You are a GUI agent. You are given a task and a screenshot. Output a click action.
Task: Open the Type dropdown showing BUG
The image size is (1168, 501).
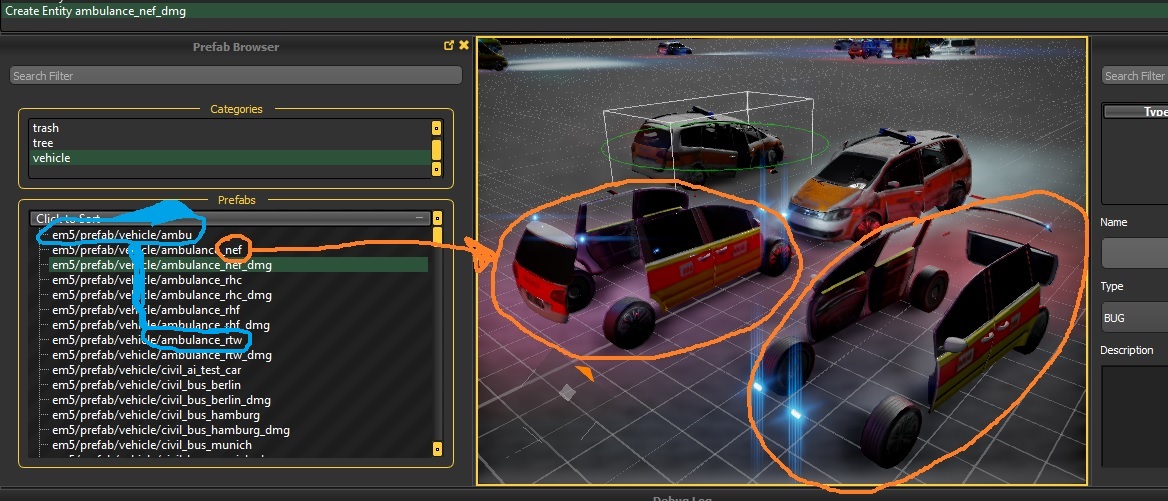[x=1134, y=318]
